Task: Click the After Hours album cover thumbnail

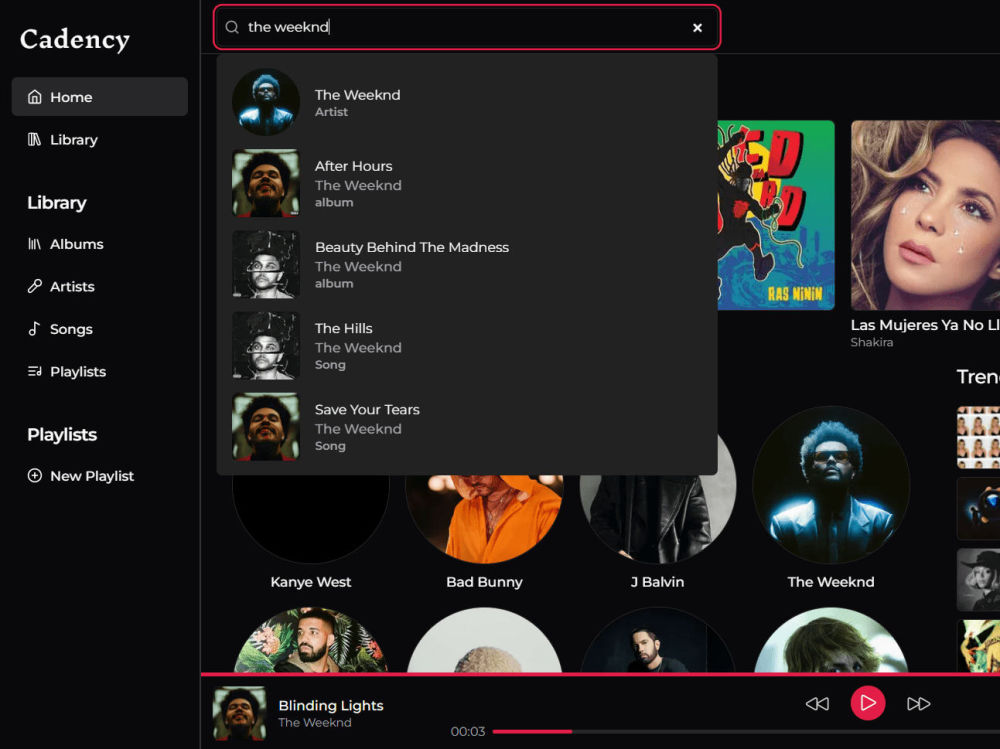Action: [x=266, y=183]
